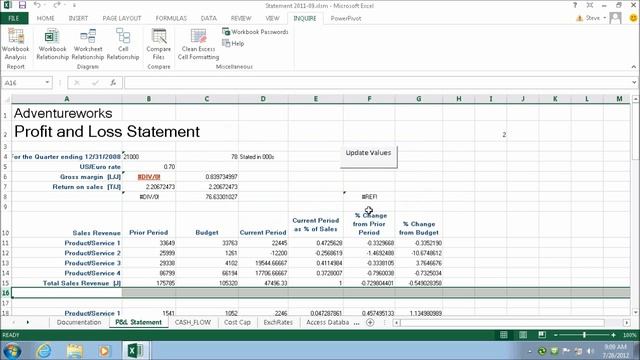Viewport: 640px width, 360px height.
Task: Click the Update Values button
Action: 368,157
